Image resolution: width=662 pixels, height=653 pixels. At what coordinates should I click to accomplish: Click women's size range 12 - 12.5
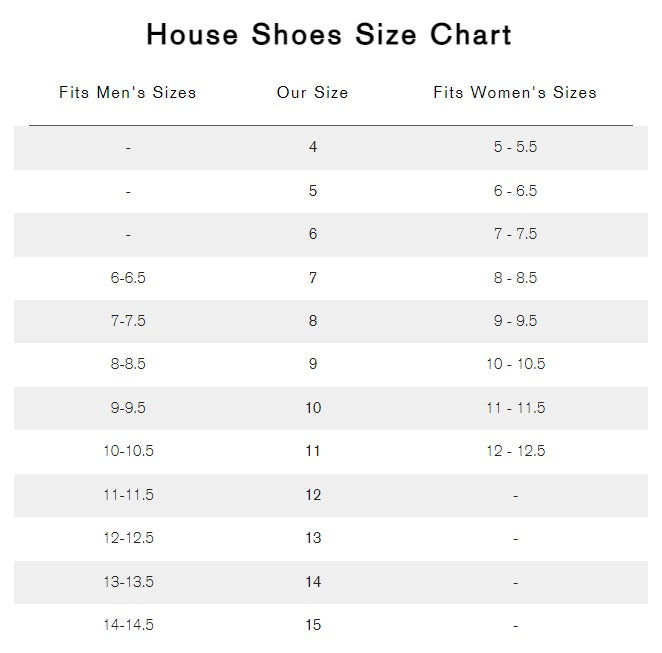click(x=515, y=451)
